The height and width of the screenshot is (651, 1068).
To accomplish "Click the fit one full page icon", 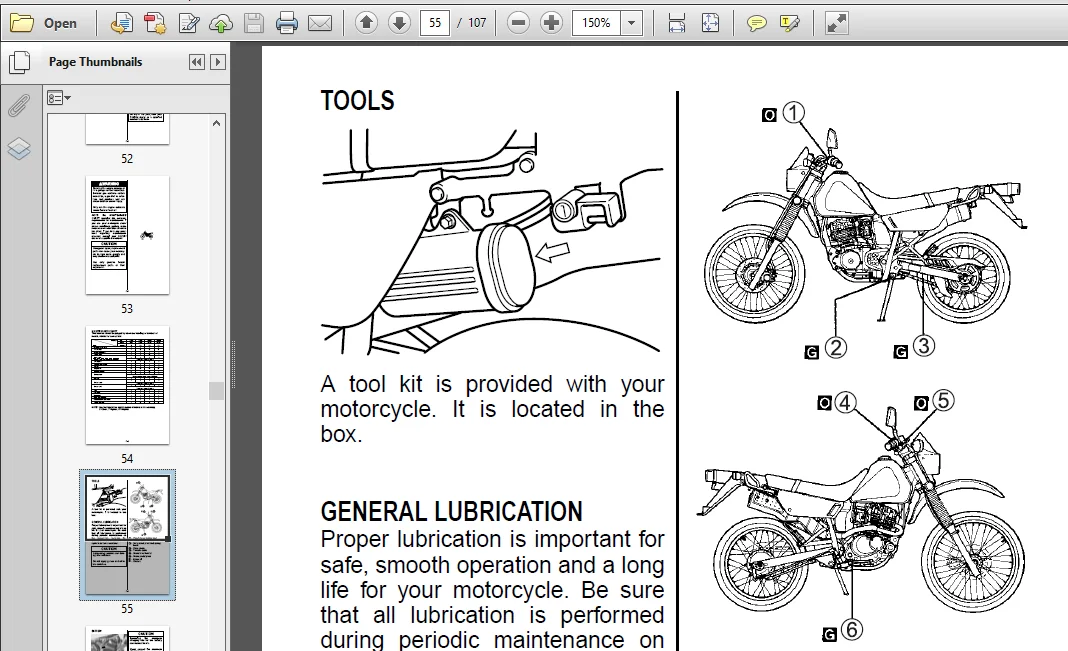I will 710,23.
